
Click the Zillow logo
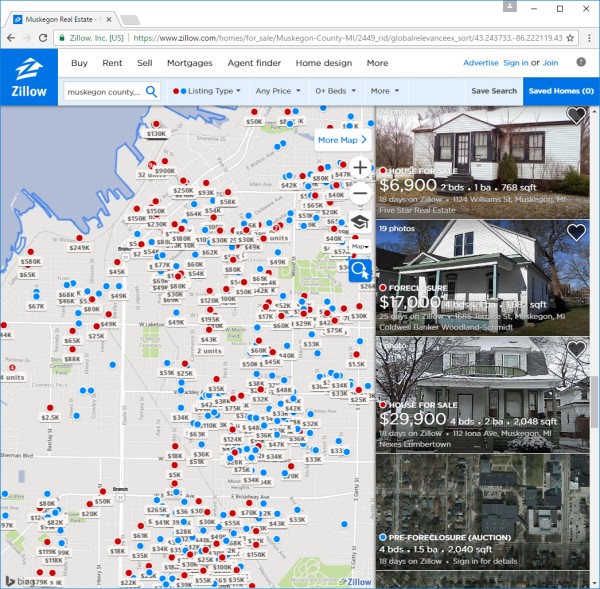[x=29, y=77]
